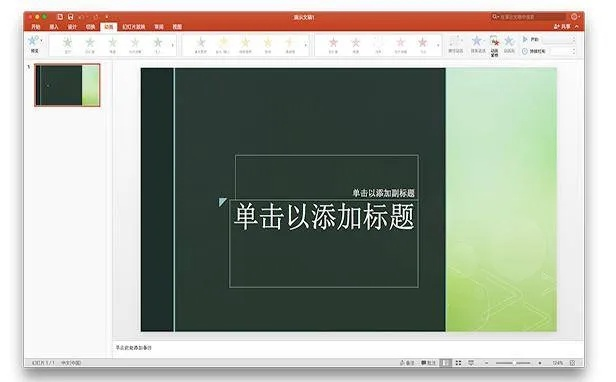Switch to the 开始 Home tab
This screenshot has width=616, height=382.
click(x=36, y=27)
